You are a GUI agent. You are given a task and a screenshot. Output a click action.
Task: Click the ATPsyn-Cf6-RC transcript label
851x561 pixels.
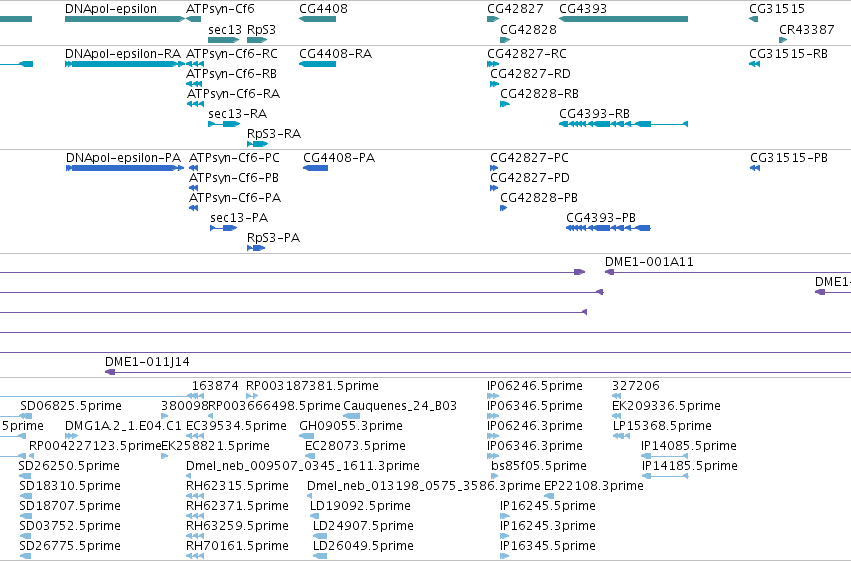pos(232,54)
